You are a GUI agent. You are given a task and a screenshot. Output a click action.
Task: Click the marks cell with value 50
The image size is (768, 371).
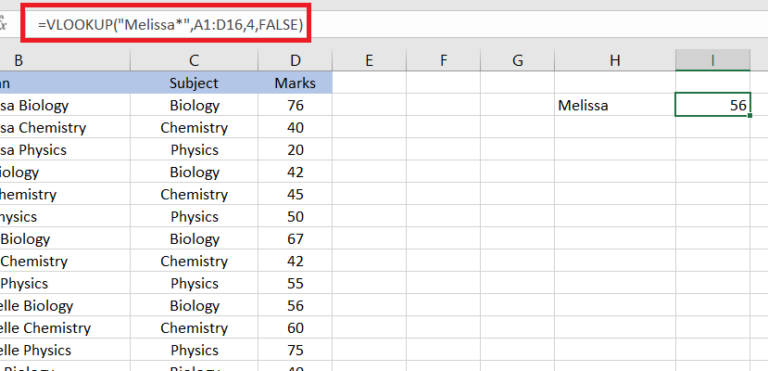[295, 216]
